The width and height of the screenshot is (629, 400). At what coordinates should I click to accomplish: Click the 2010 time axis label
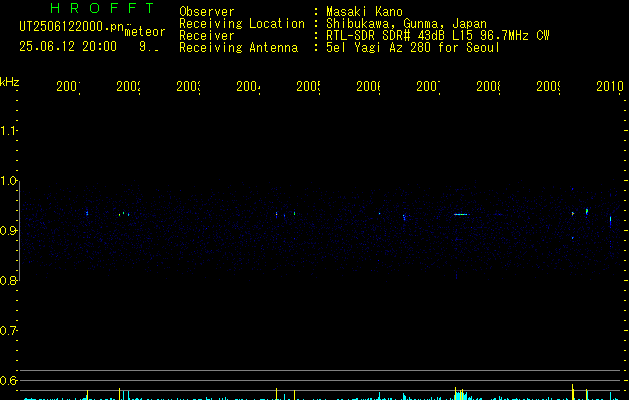610,86
